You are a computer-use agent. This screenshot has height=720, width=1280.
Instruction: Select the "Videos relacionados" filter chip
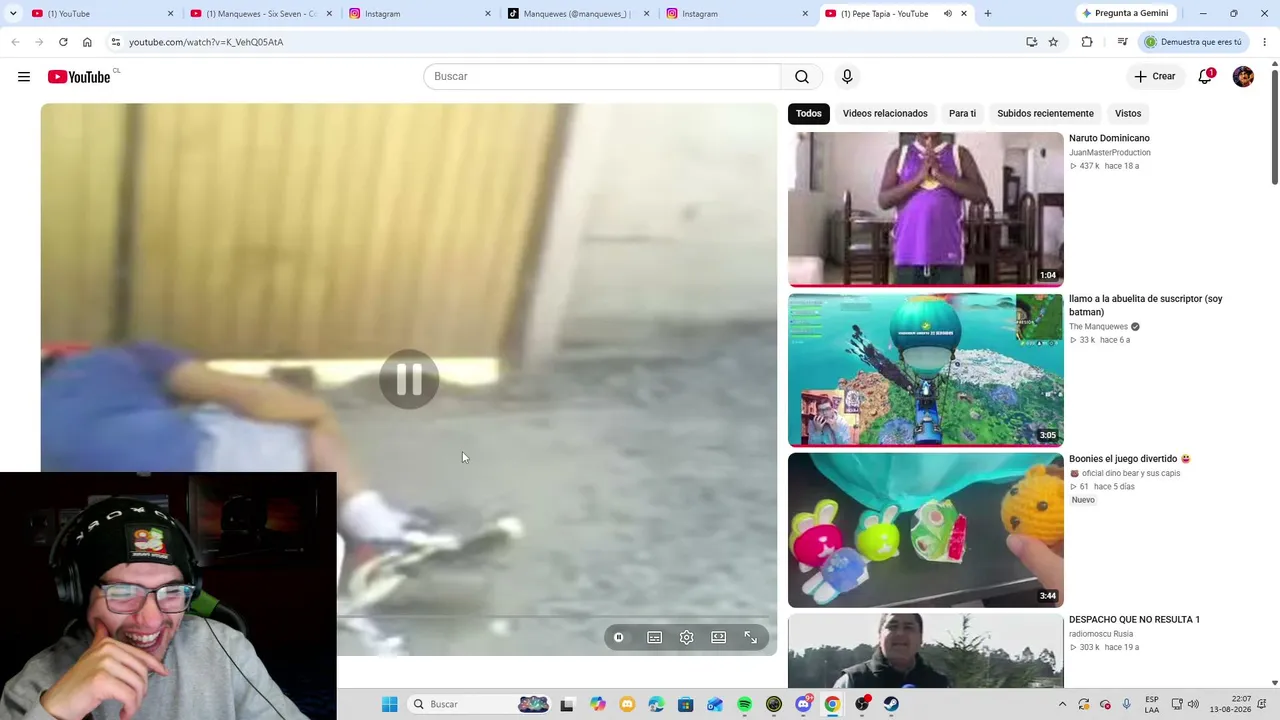(885, 114)
